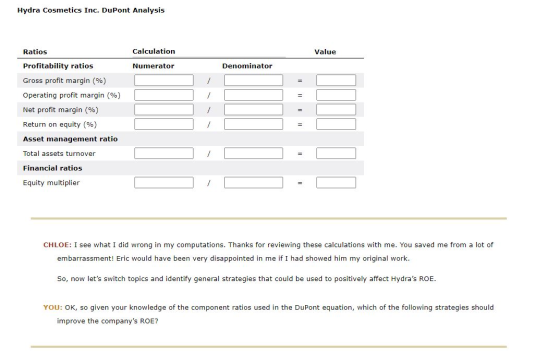Click the Return on equity numerator field
This screenshot has height=364, width=560.
(164, 124)
